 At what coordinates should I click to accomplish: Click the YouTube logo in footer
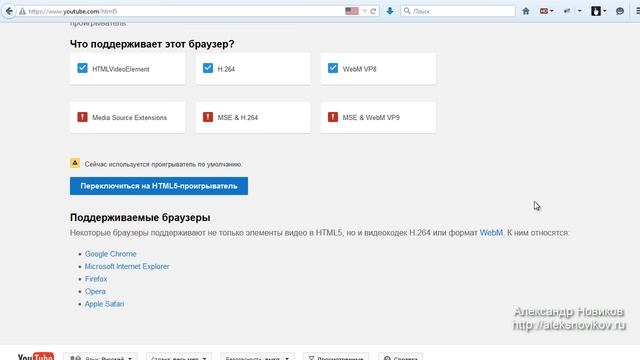coord(36,357)
